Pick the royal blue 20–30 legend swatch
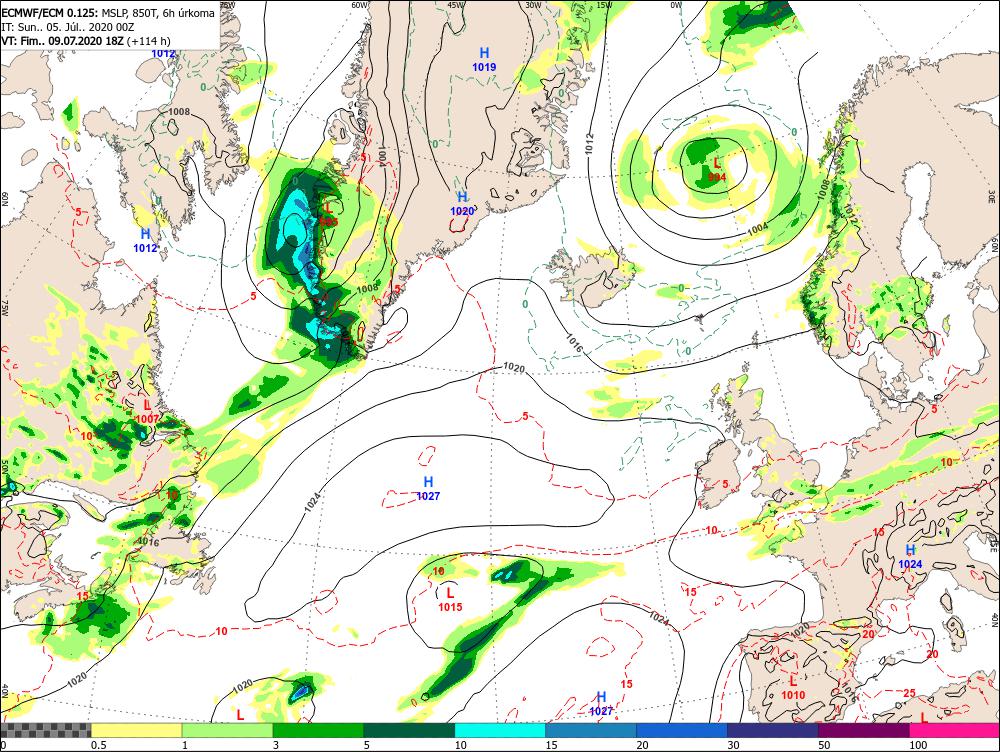This screenshot has height=752, width=1000. 682,730
